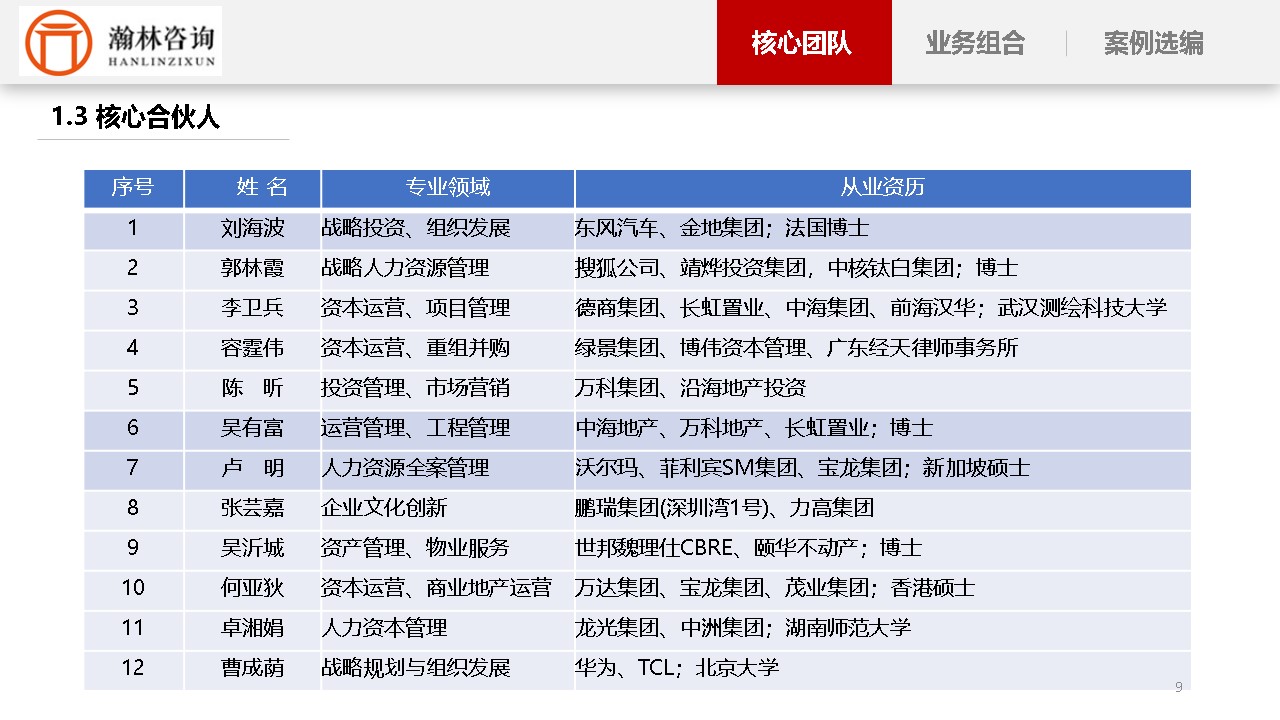The height and width of the screenshot is (720, 1280).
Task: Select the name 吴有富
Action: pyautogui.click(x=252, y=428)
